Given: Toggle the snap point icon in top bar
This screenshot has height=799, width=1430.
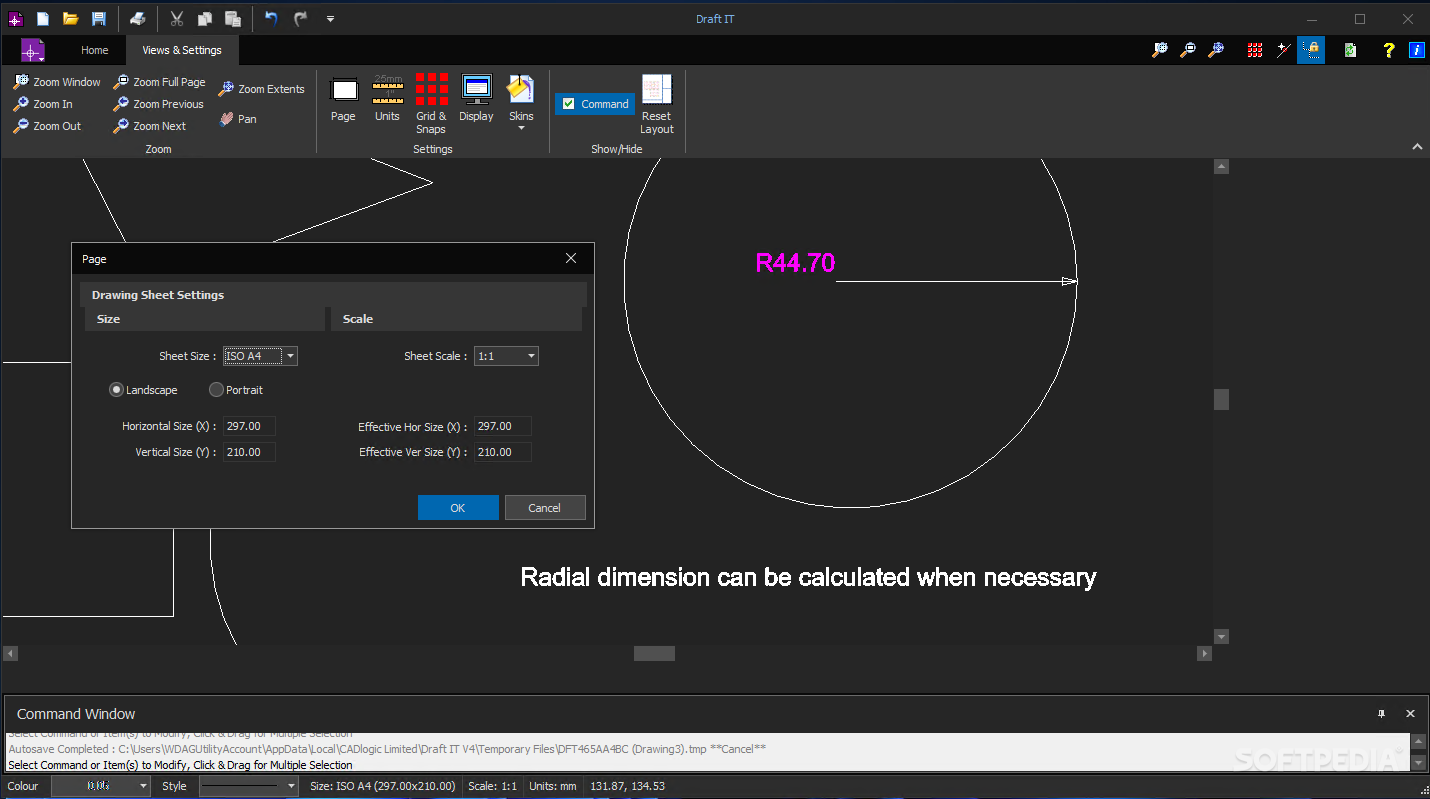Looking at the screenshot, I should coord(1283,50).
